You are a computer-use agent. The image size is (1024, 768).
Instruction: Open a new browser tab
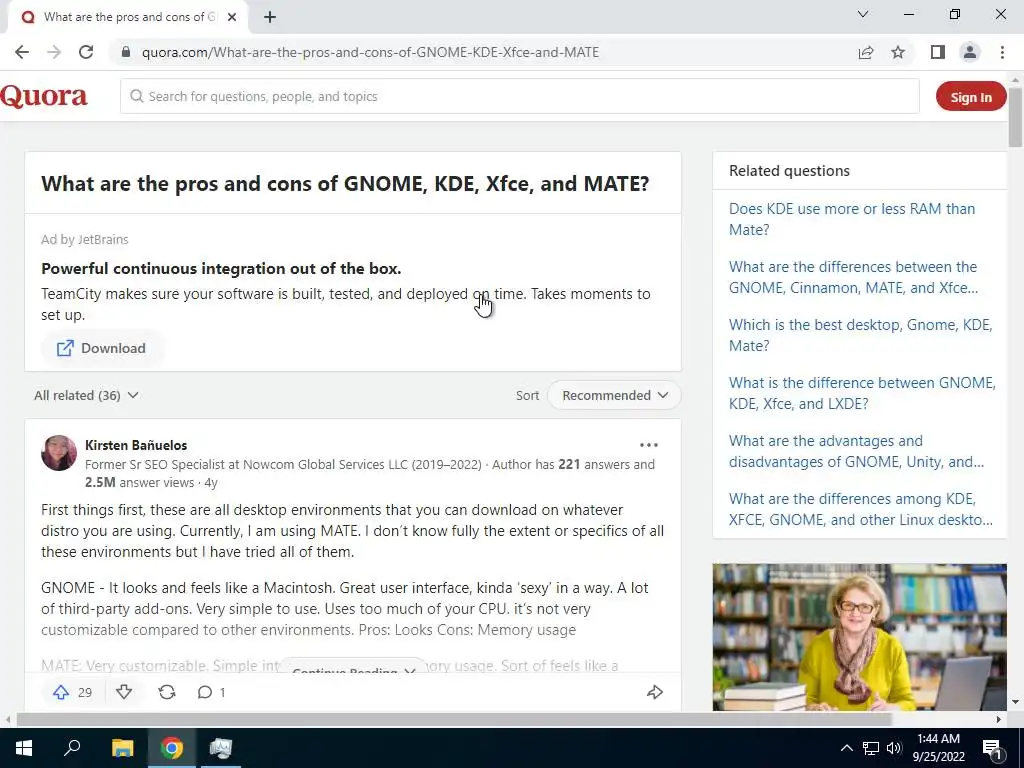pyautogui.click(x=270, y=17)
